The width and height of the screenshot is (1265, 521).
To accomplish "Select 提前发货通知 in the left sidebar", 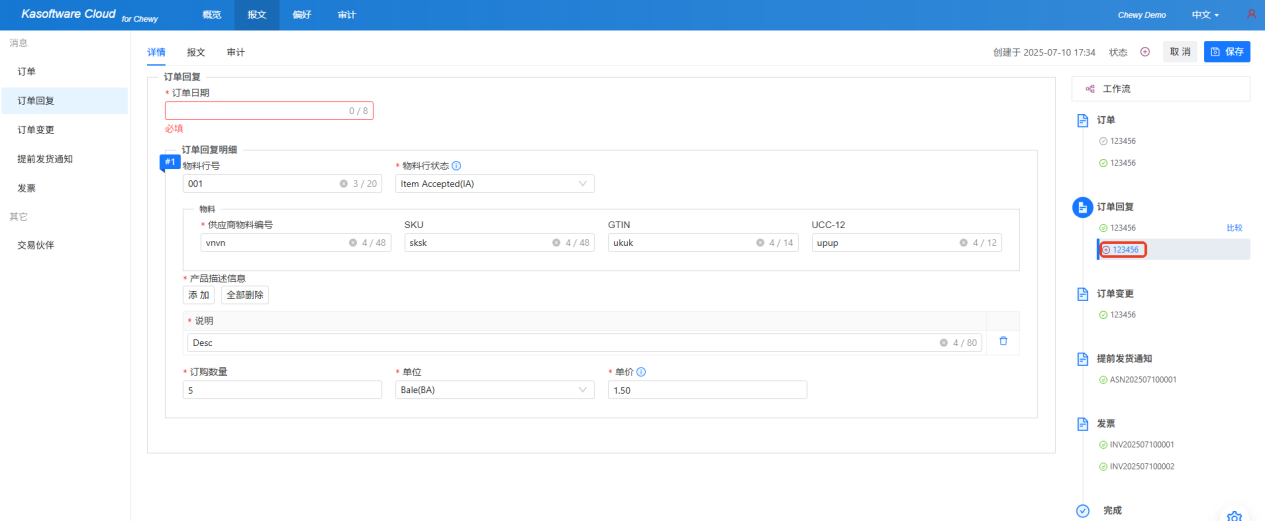I will 45,159.
